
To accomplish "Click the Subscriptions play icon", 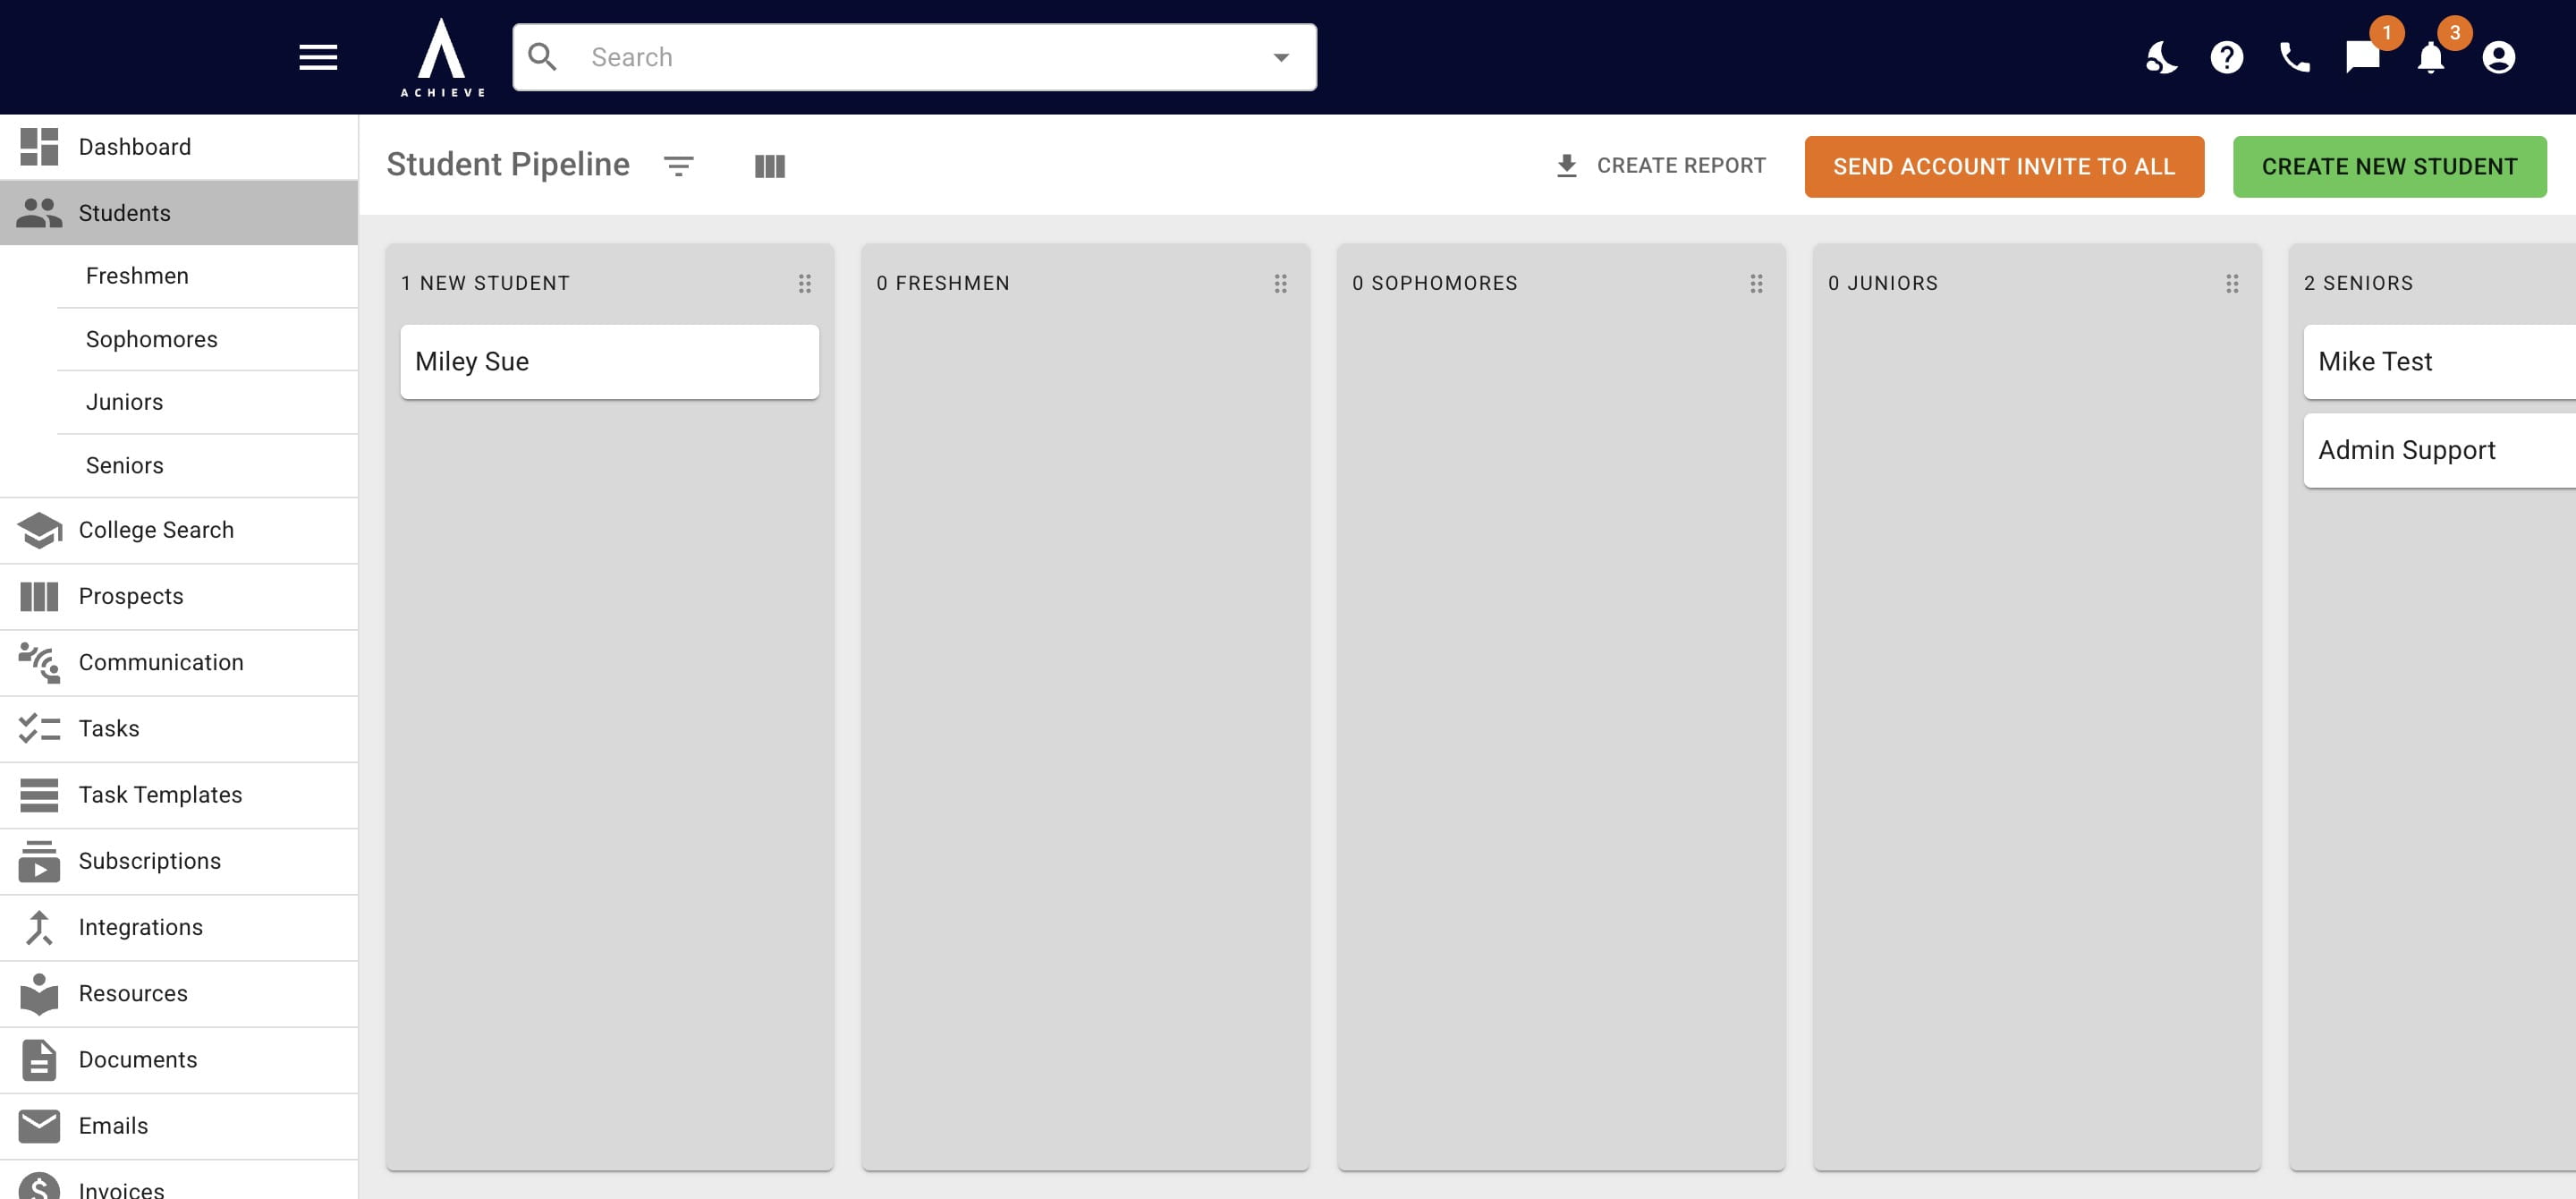I will 39,861.
